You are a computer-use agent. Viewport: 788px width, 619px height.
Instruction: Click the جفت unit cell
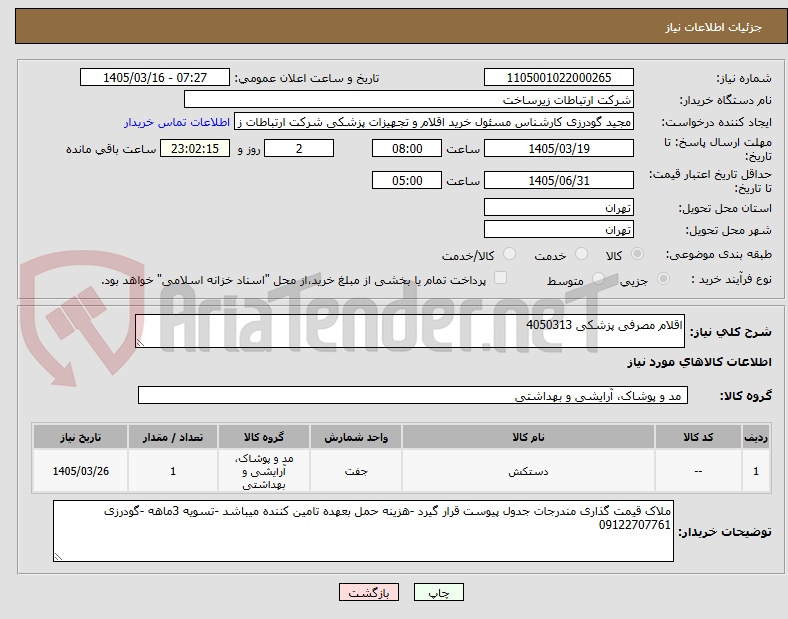356,471
